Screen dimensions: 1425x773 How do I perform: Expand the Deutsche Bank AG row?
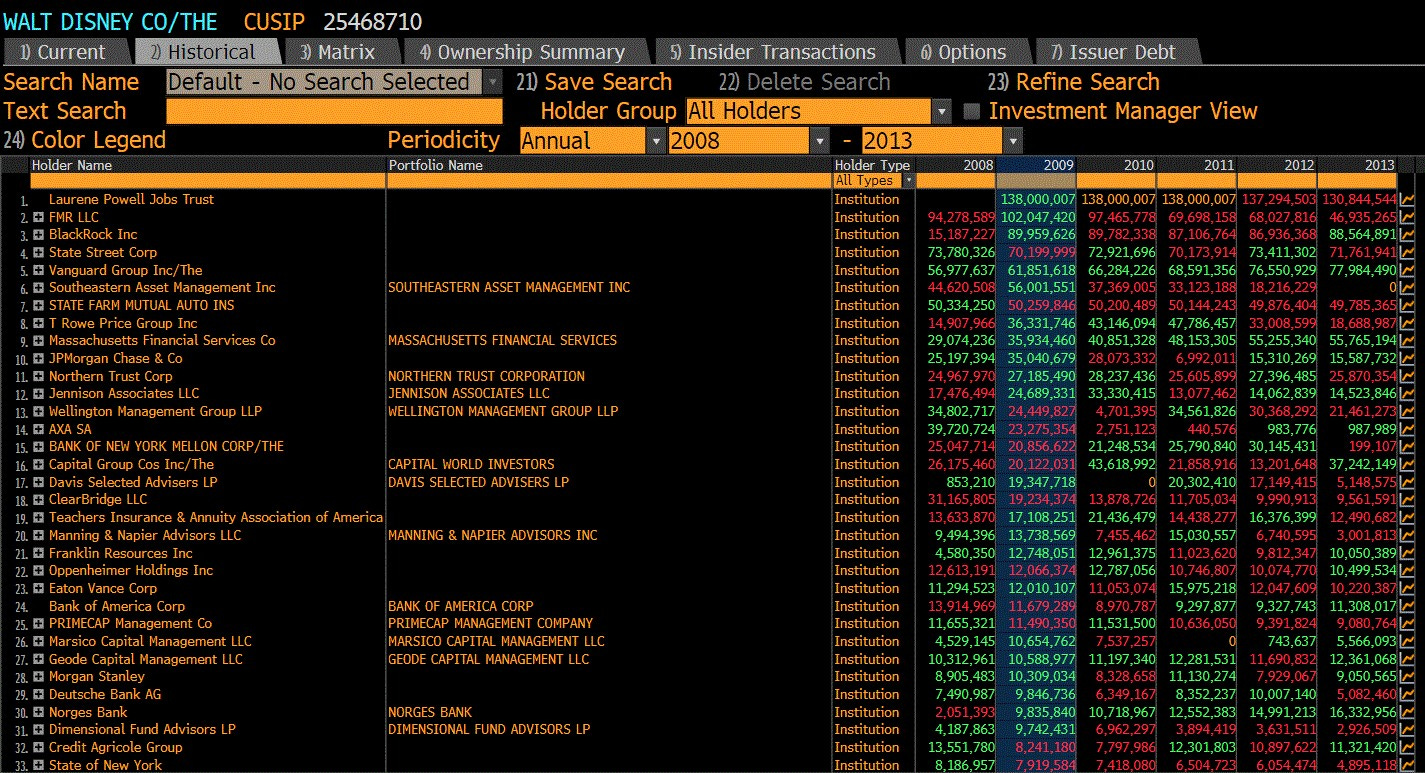click(38, 694)
